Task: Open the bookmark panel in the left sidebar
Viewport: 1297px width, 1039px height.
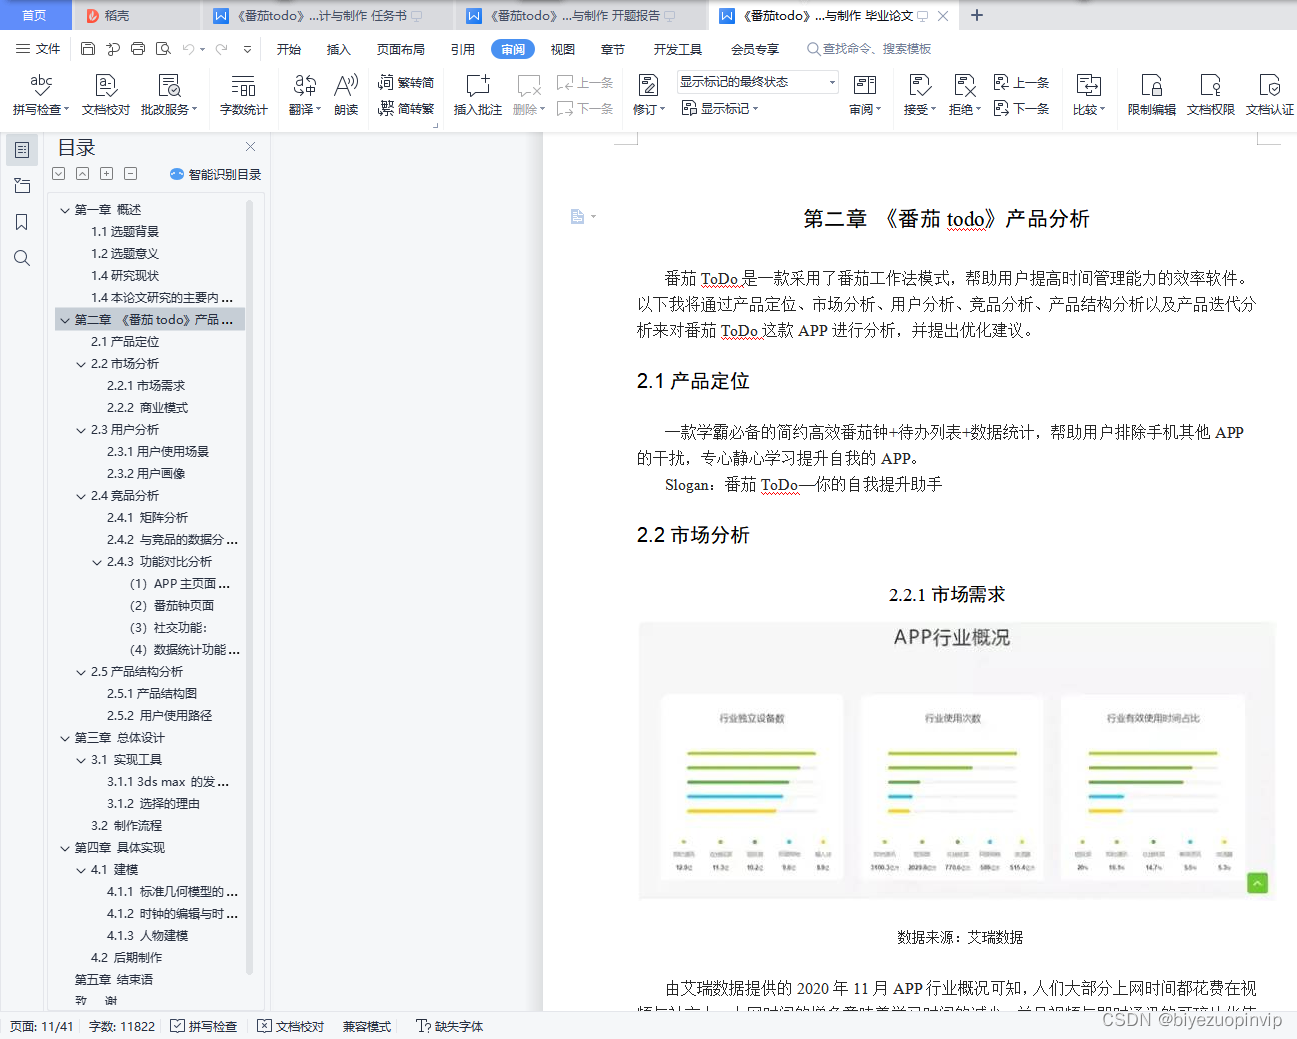Action: 22,222
